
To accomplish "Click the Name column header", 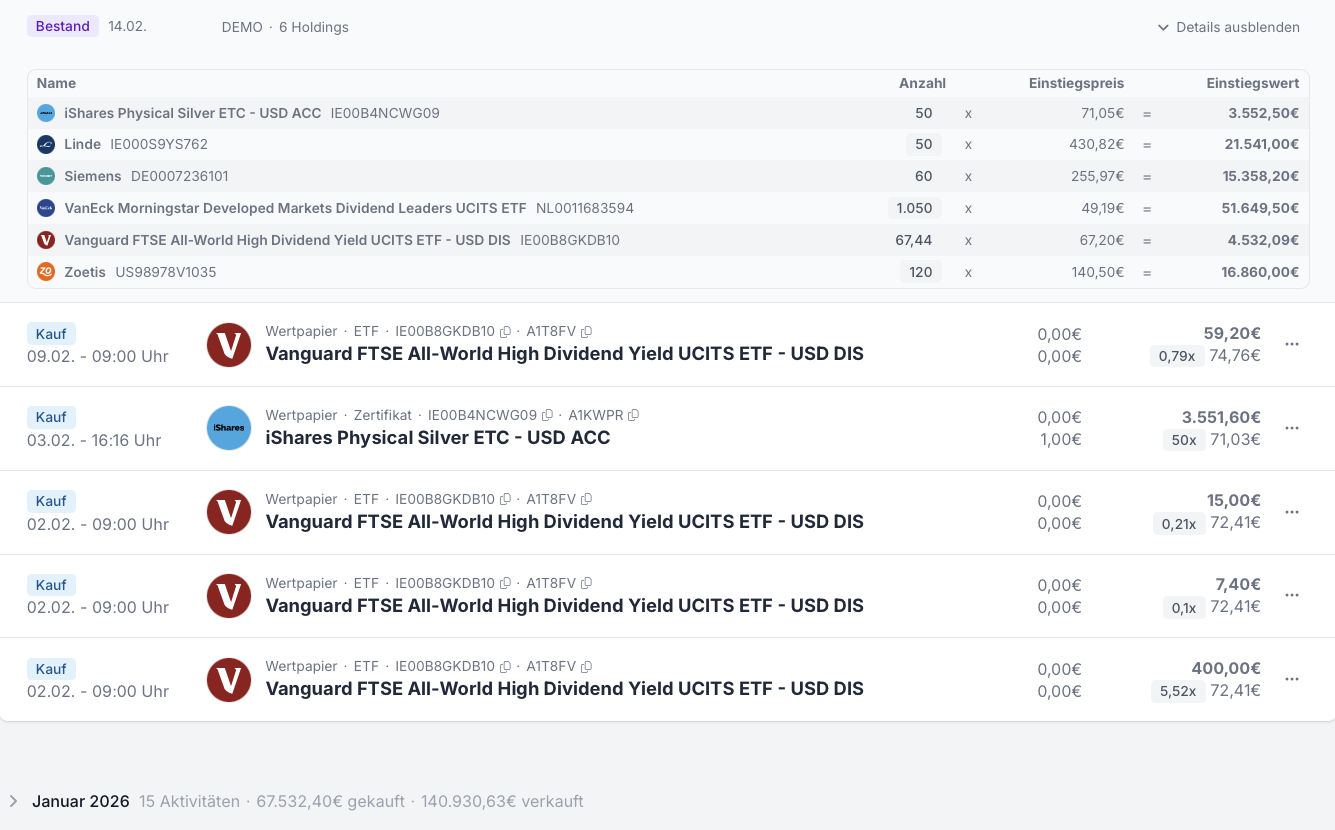I will (56, 83).
